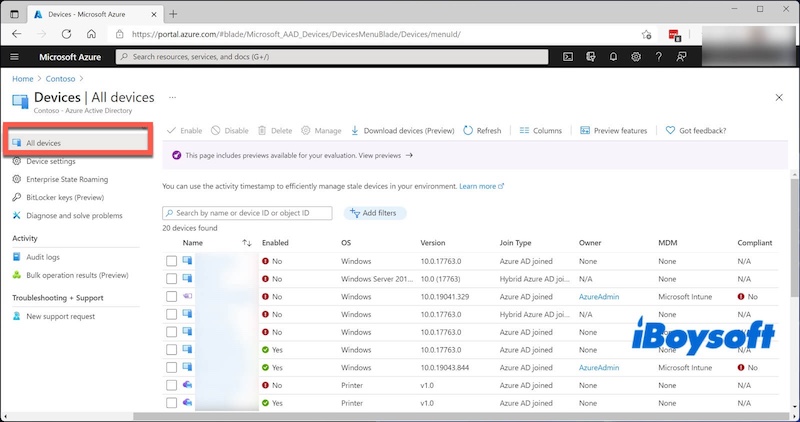Click the Manage toolbar command
The height and width of the screenshot is (422, 800).
click(x=321, y=131)
